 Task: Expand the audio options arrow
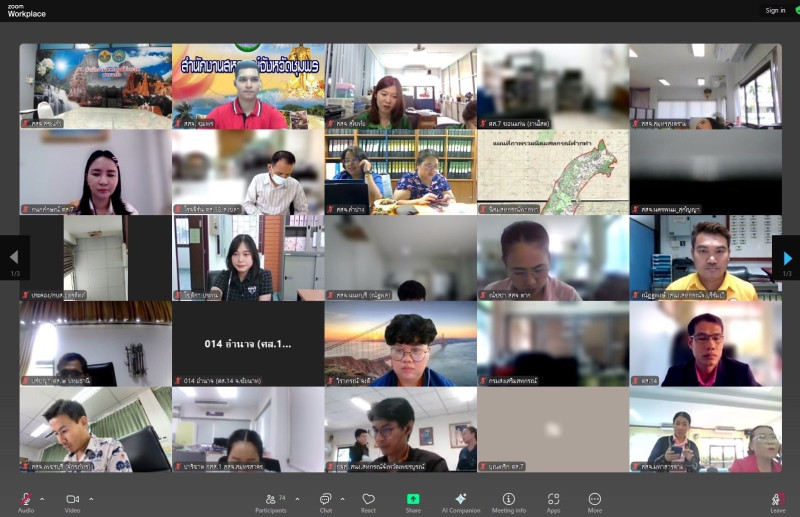[x=42, y=498]
